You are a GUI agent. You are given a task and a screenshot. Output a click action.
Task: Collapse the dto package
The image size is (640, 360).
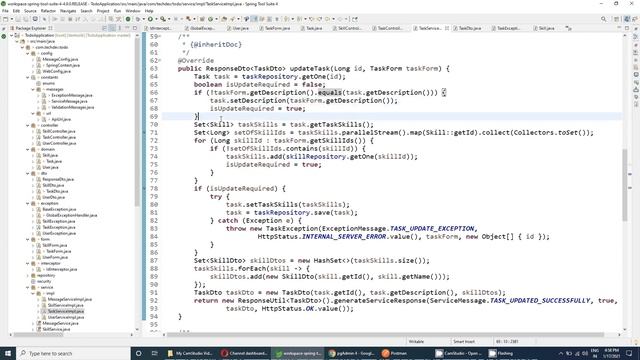click(28, 173)
